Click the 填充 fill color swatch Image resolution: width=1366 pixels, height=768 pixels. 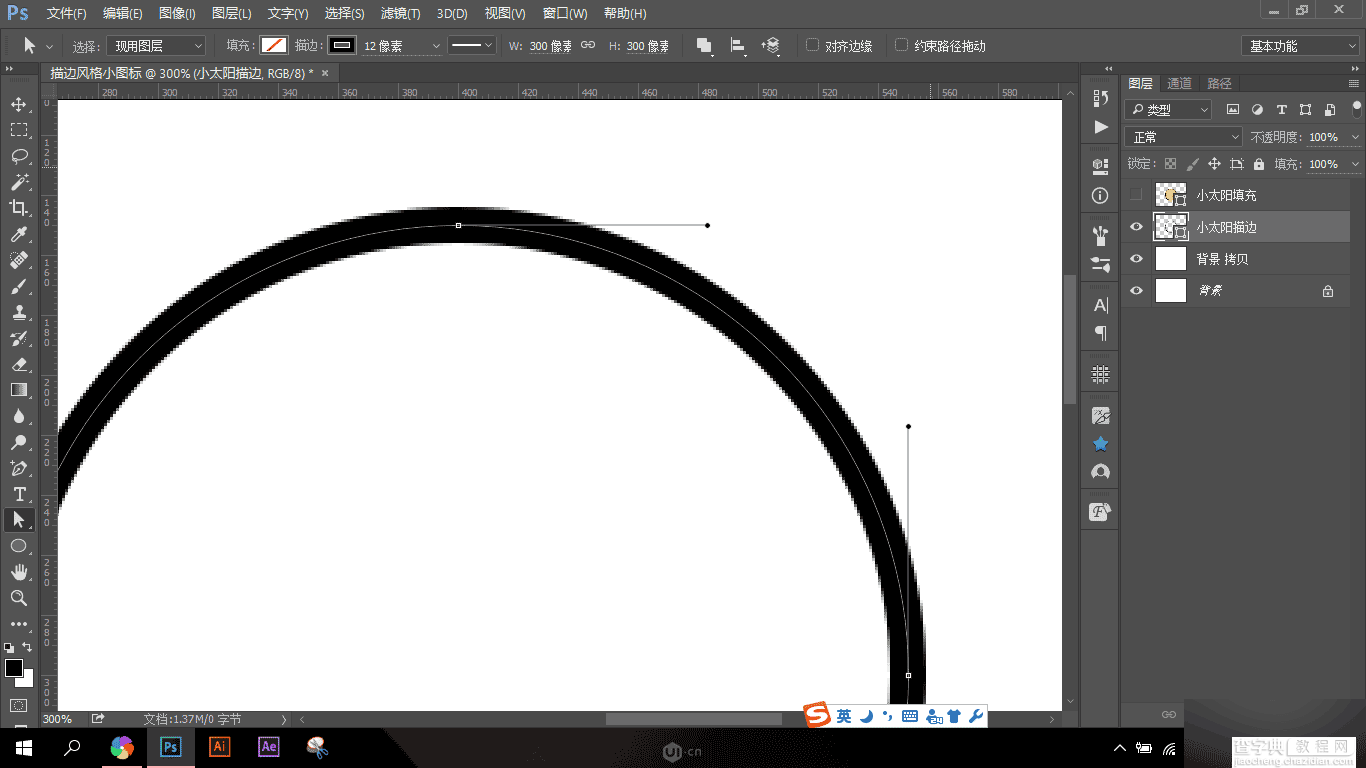click(x=273, y=45)
